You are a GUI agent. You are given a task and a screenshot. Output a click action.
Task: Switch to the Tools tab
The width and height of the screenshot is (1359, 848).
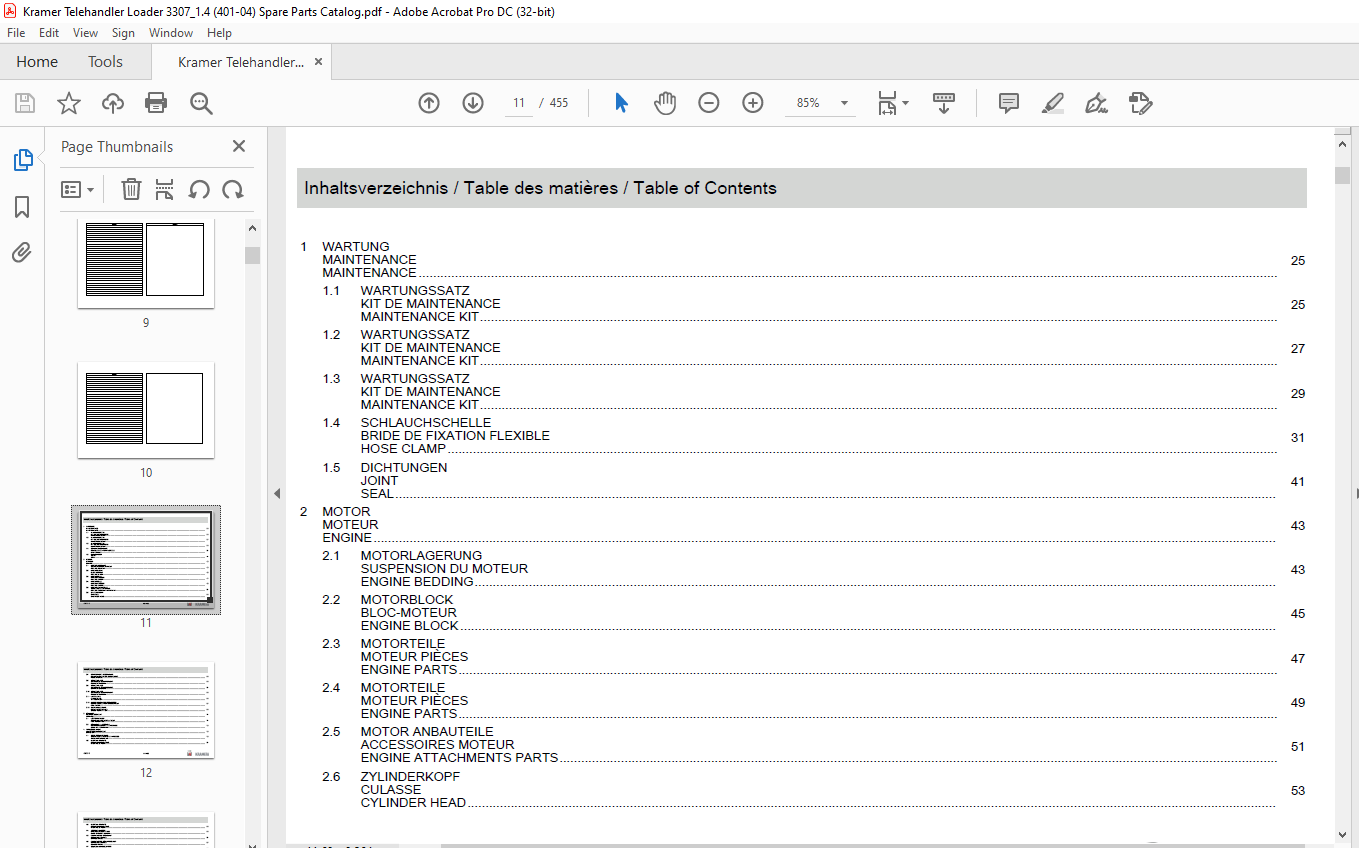click(105, 62)
